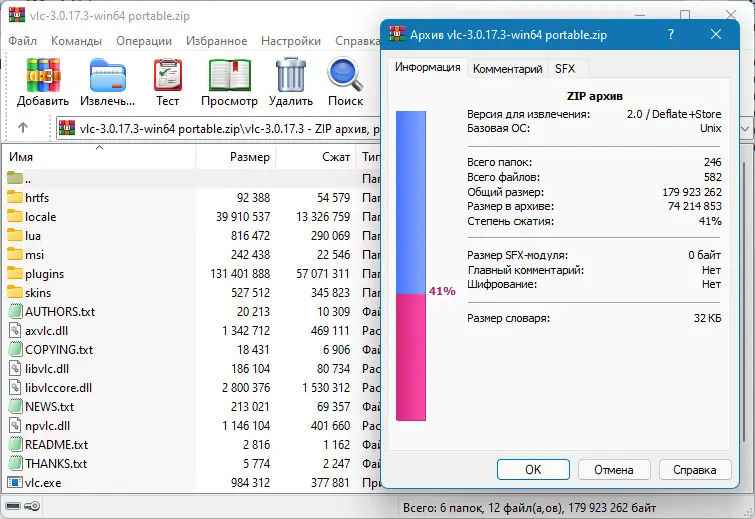Click the Справка button in dialog

[x=695, y=469]
